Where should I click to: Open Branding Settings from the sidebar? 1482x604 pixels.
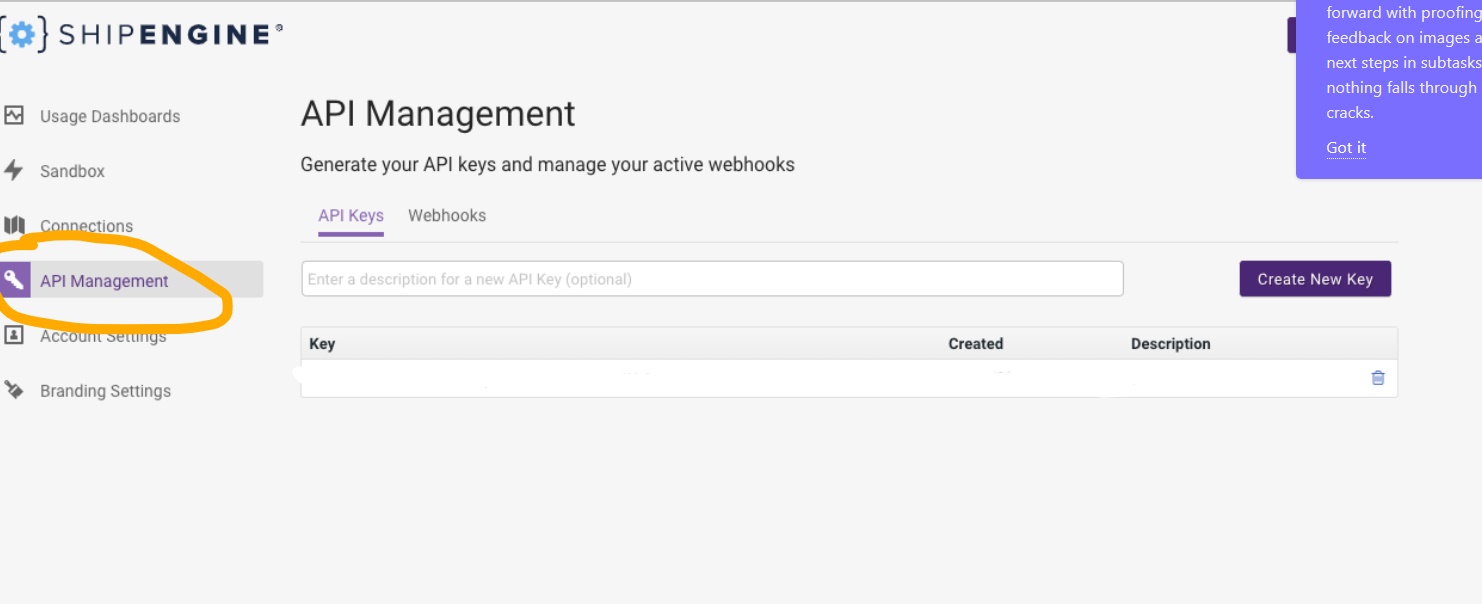click(x=105, y=391)
